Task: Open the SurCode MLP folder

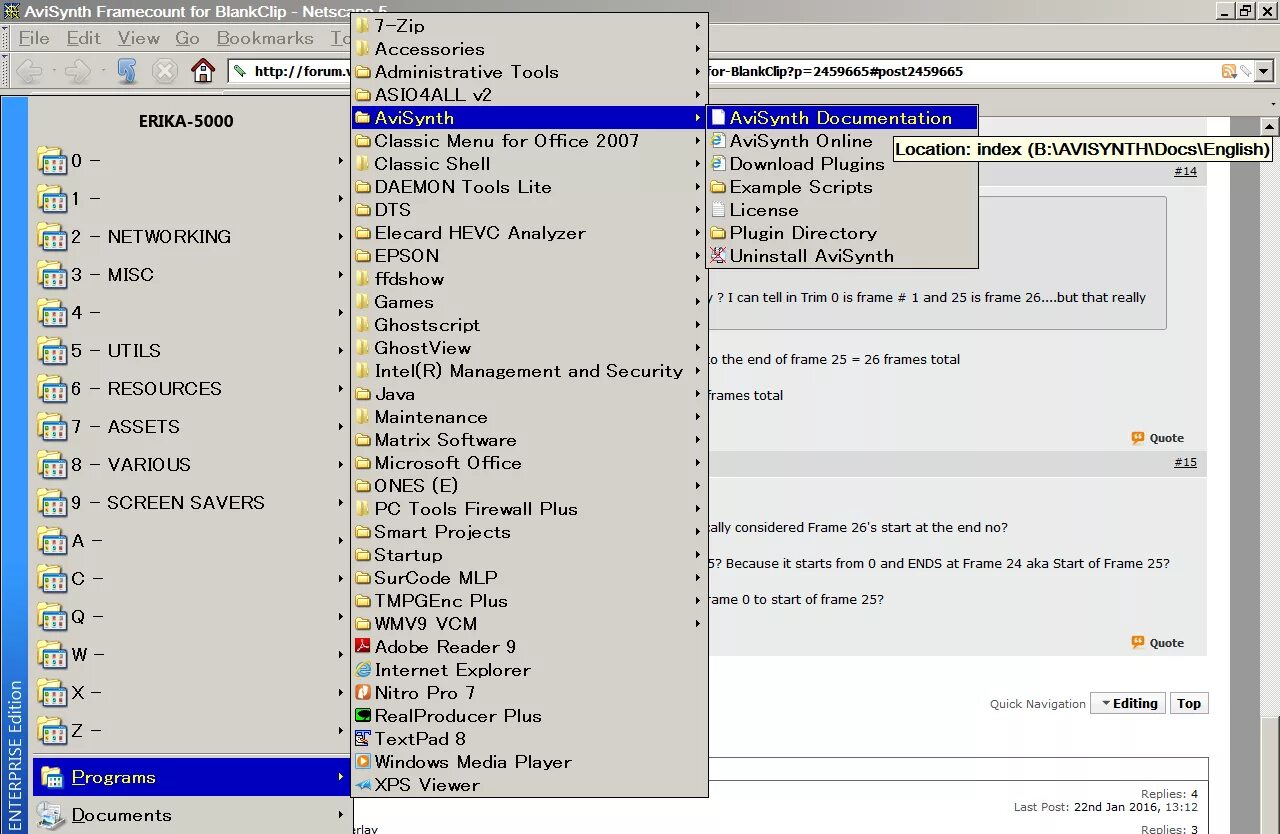Action: click(530, 578)
